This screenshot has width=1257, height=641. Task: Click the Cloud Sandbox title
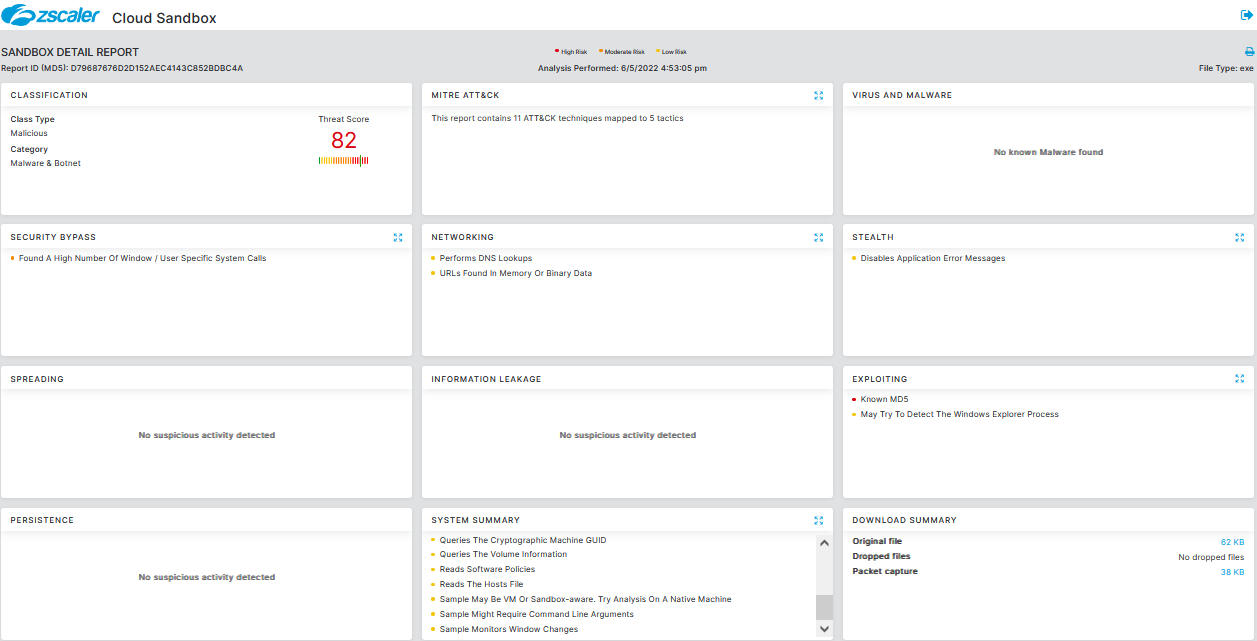coord(164,18)
